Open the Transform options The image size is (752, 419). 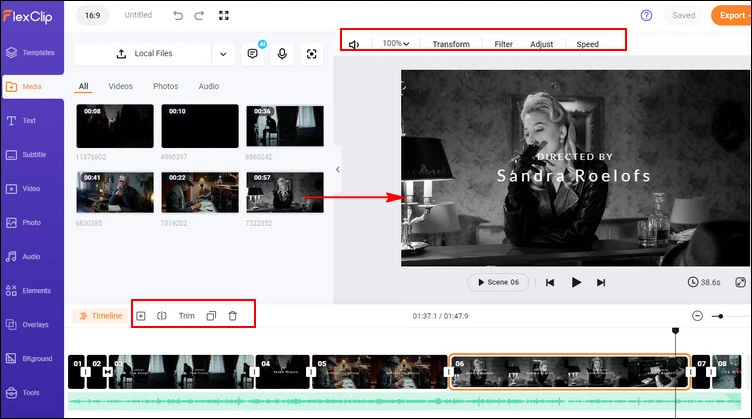451,44
